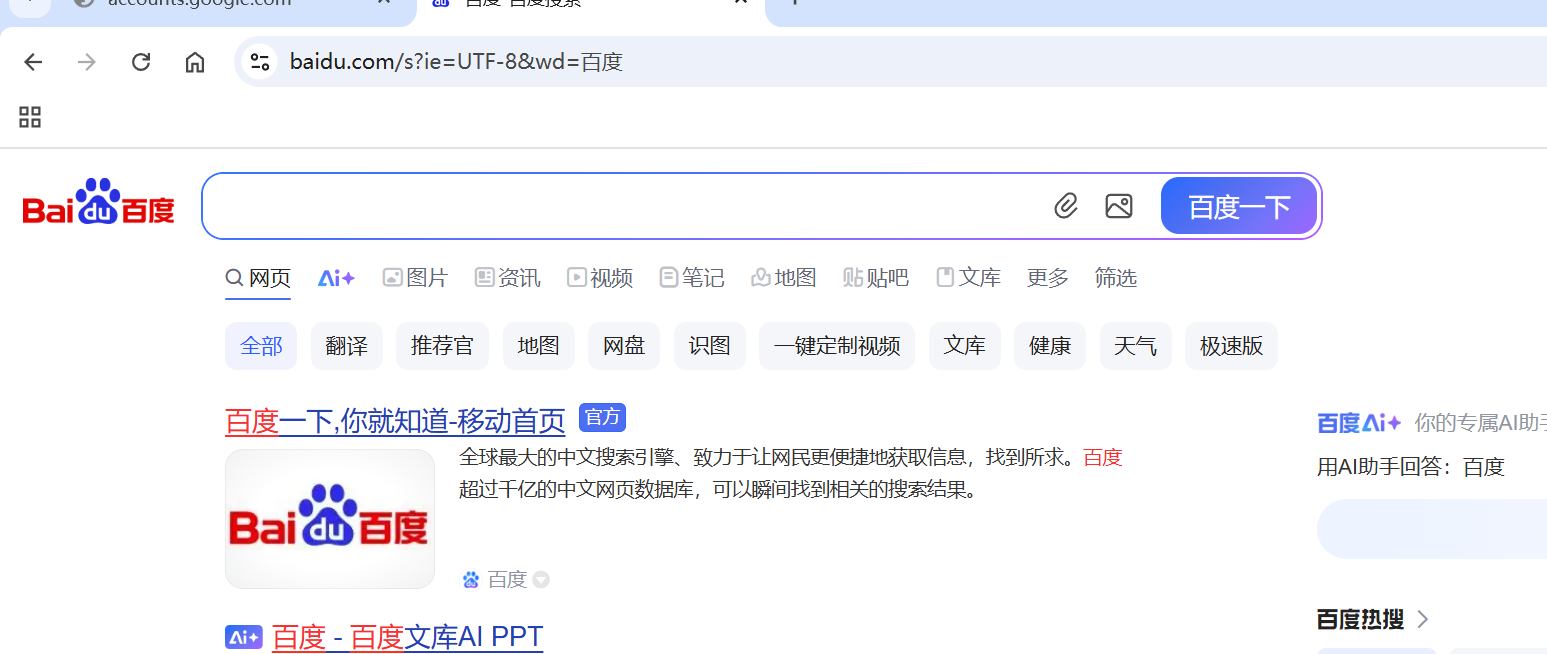Click the 官方 badge

coord(603,417)
